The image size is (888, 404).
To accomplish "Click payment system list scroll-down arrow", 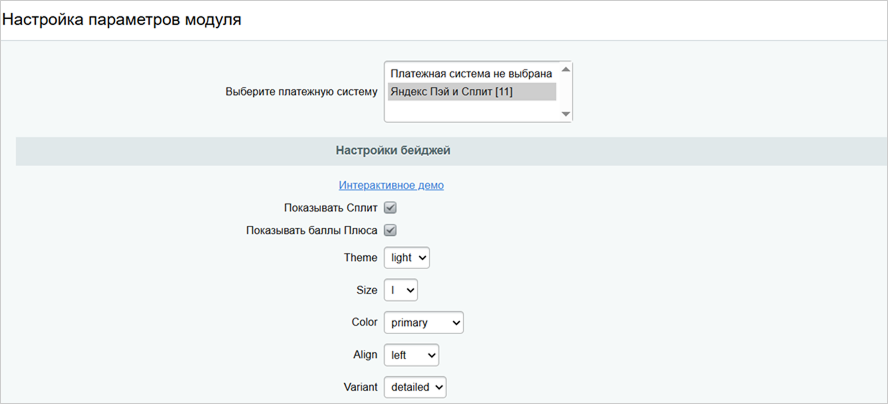I will click(x=566, y=115).
